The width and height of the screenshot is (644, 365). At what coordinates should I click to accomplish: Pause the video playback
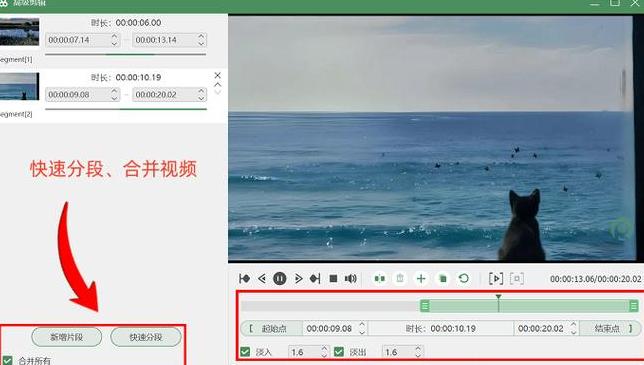tap(280, 279)
